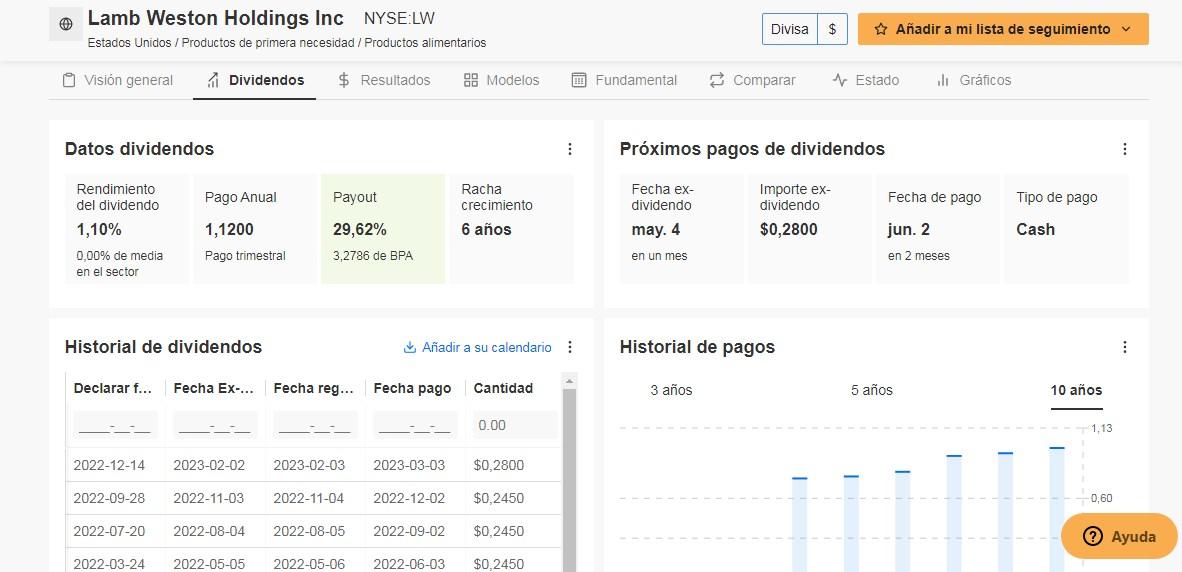This screenshot has height=572, width=1182.
Task: Click the 2023-03-03 payment date cell
Action: coord(409,466)
